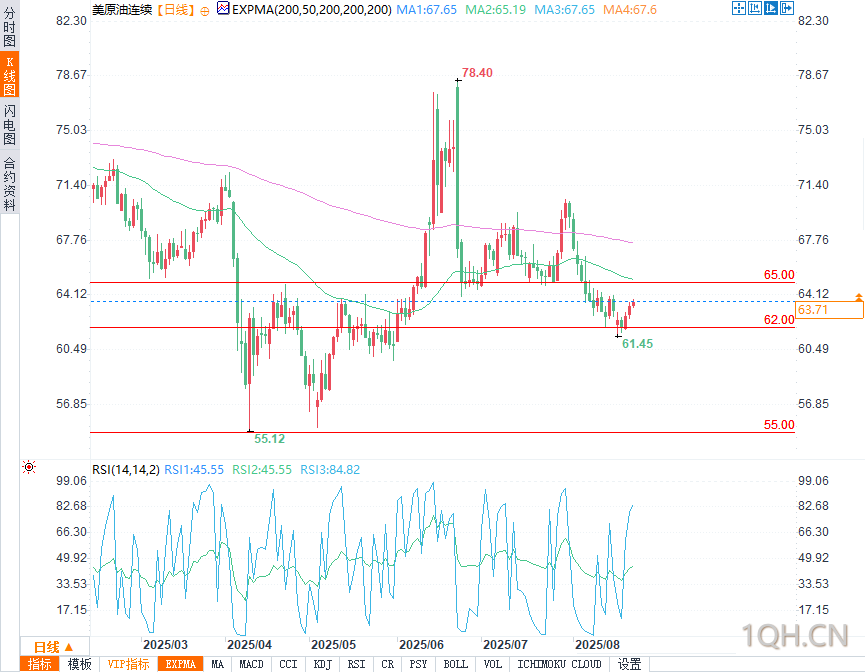865x672 pixels.
Task: Click the crosshair cursor icon at top right
Action: click(x=738, y=8)
